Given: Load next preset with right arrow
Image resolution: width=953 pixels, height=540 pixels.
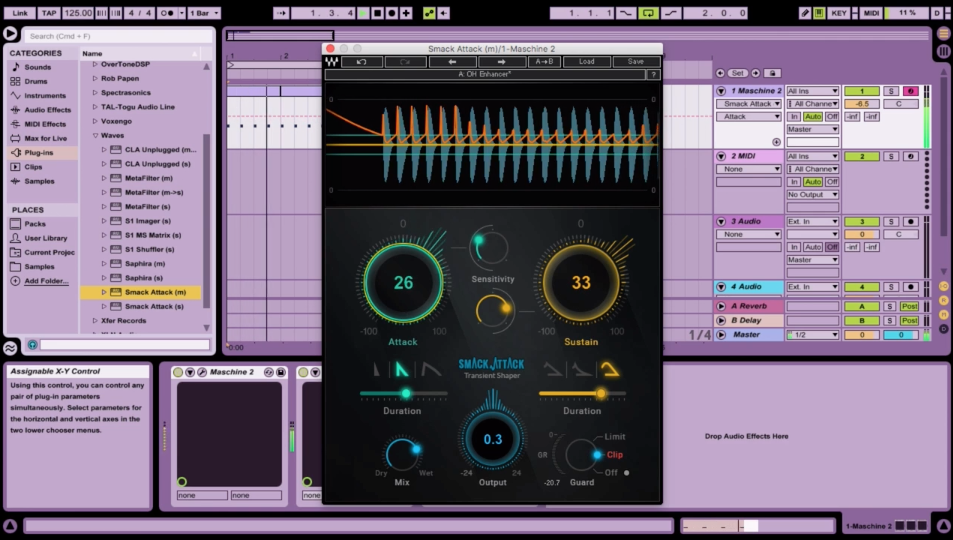Looking at the screenshot, I should click(x=501, y=61).
